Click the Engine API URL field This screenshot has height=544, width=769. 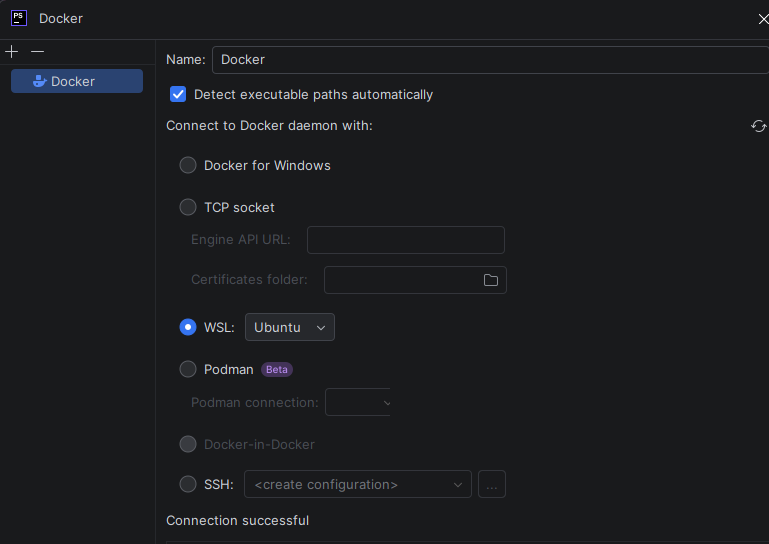coord(406,240)
